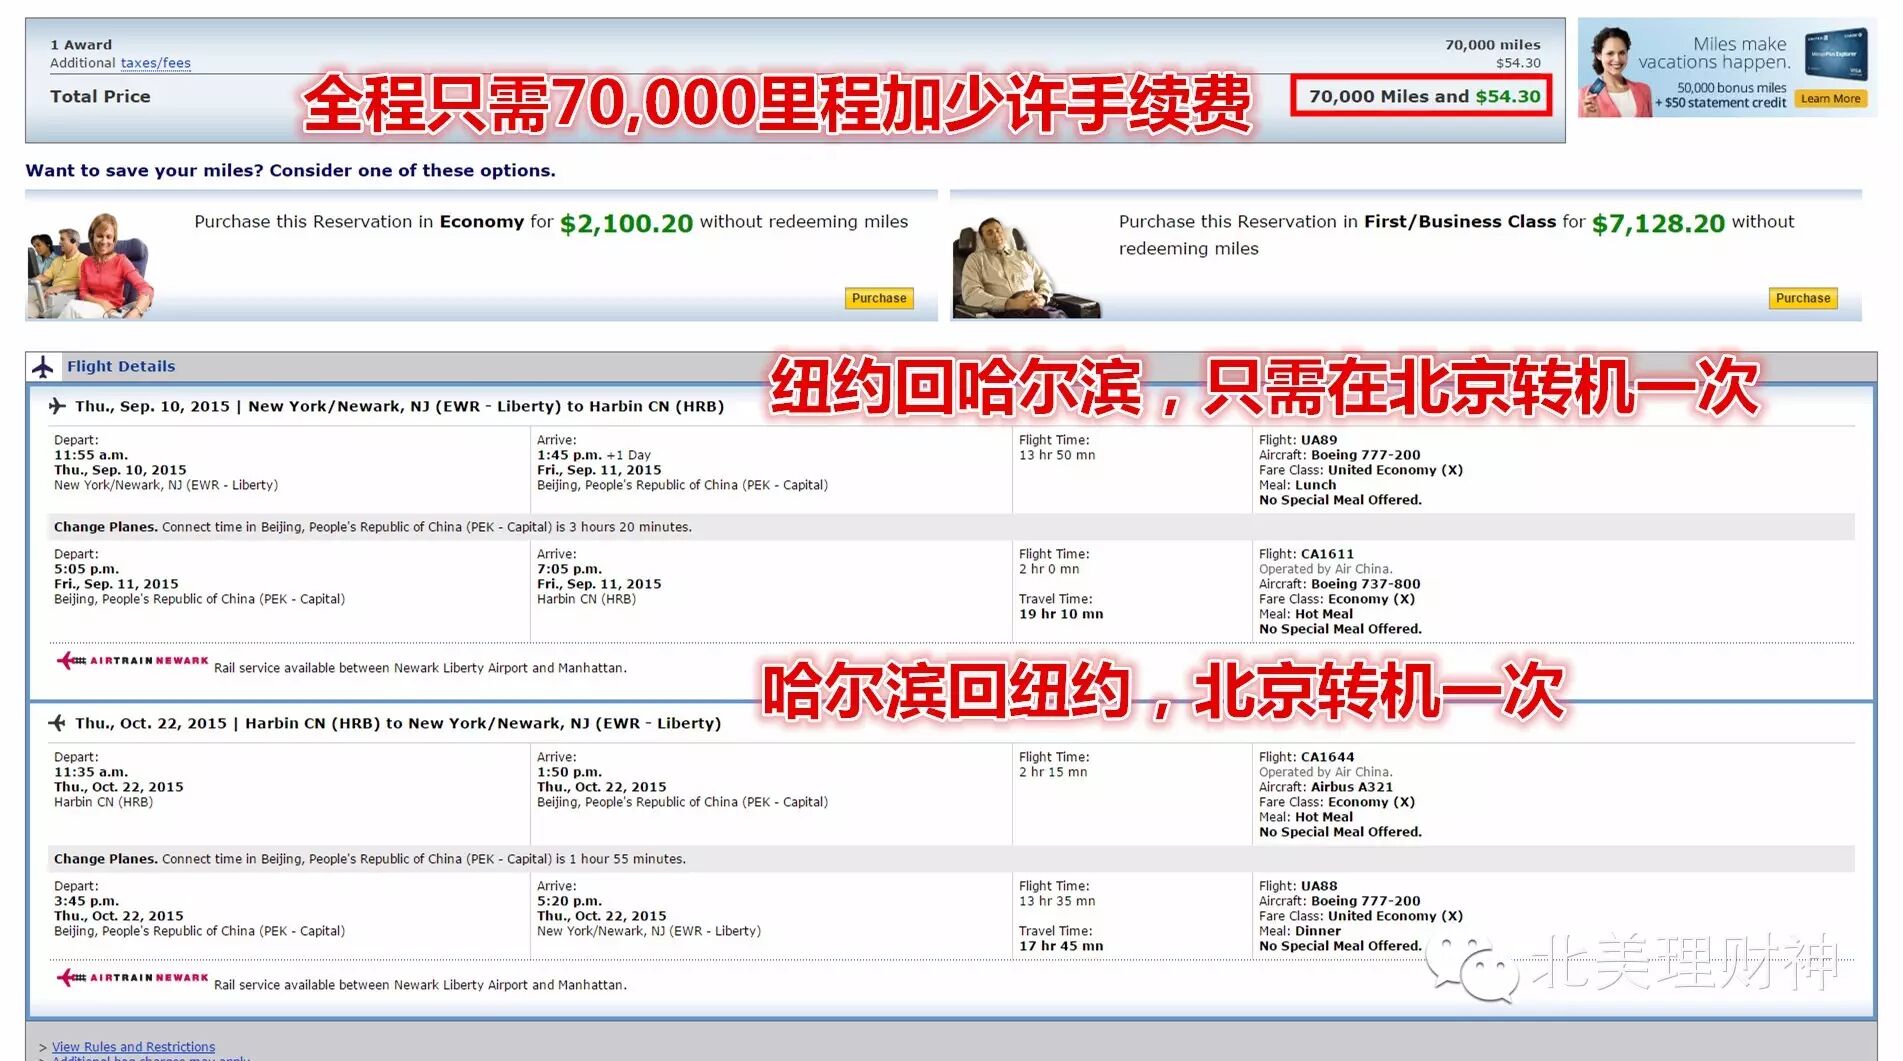Click the 1:50 p.m. arrival time
This screenshot has height=1061, width=1903.
[x=570, y=772]
